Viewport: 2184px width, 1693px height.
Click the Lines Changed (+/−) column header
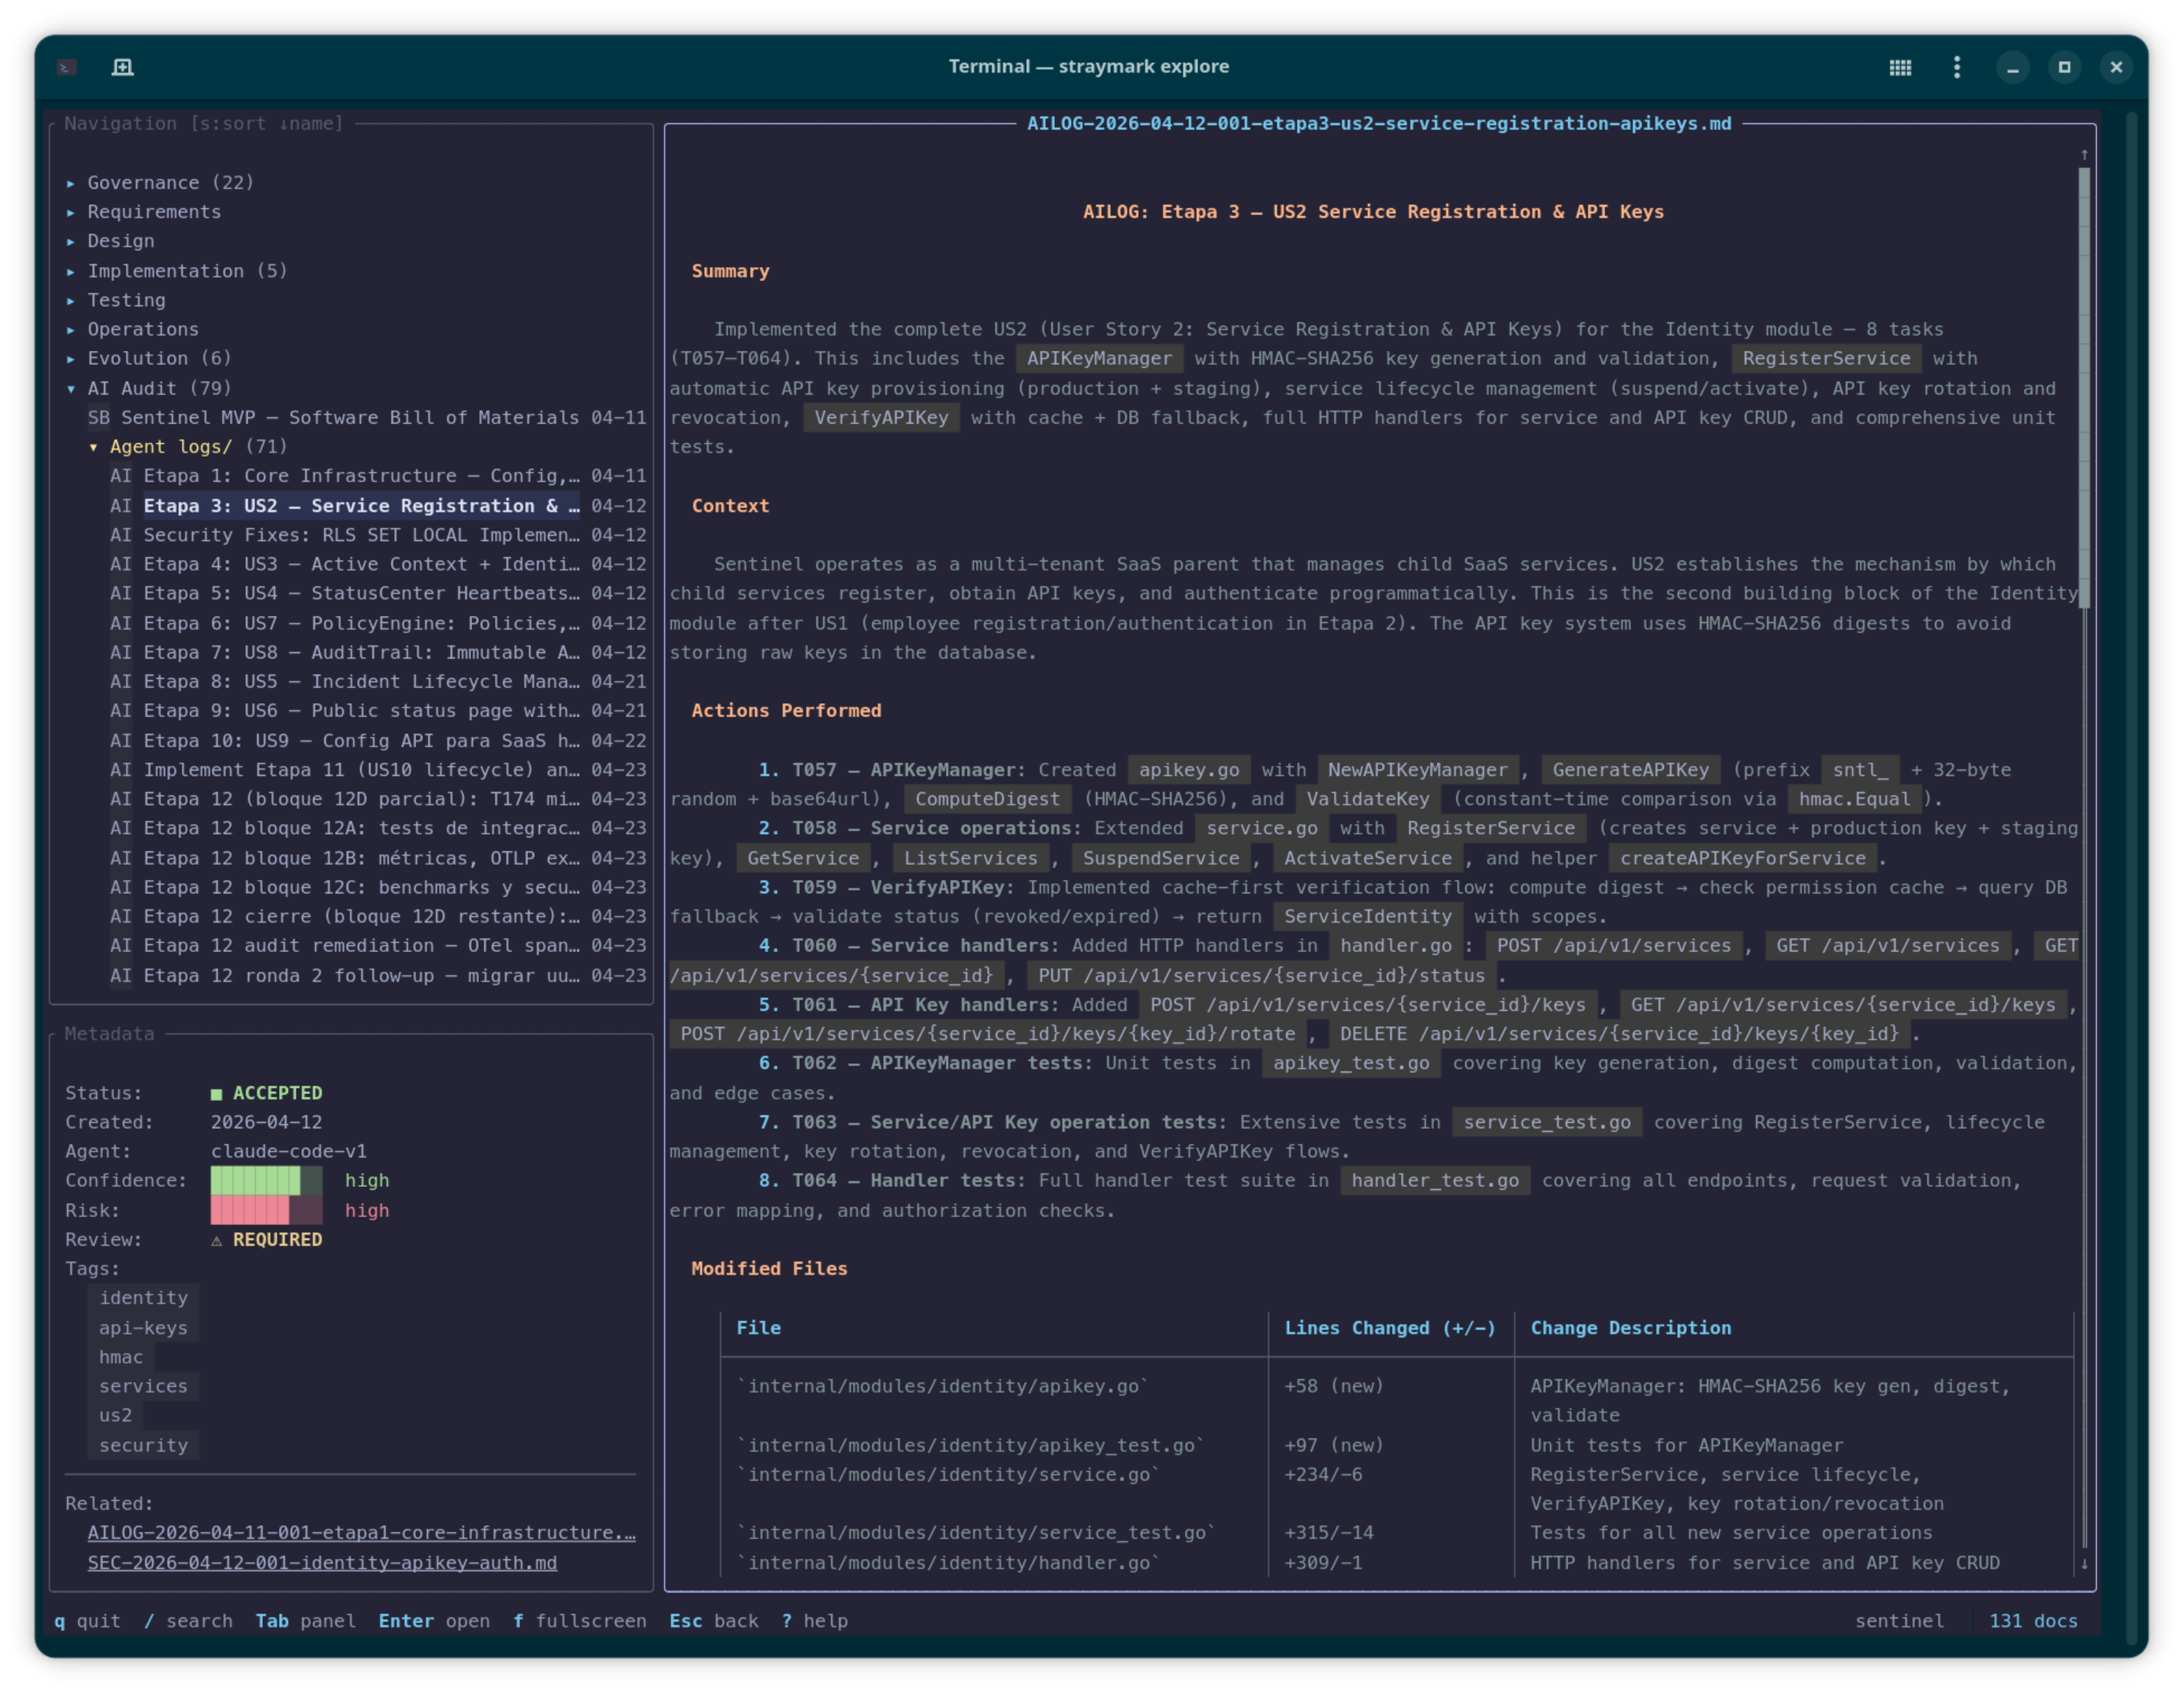pyautogui.click(x=1390, y=1327)
